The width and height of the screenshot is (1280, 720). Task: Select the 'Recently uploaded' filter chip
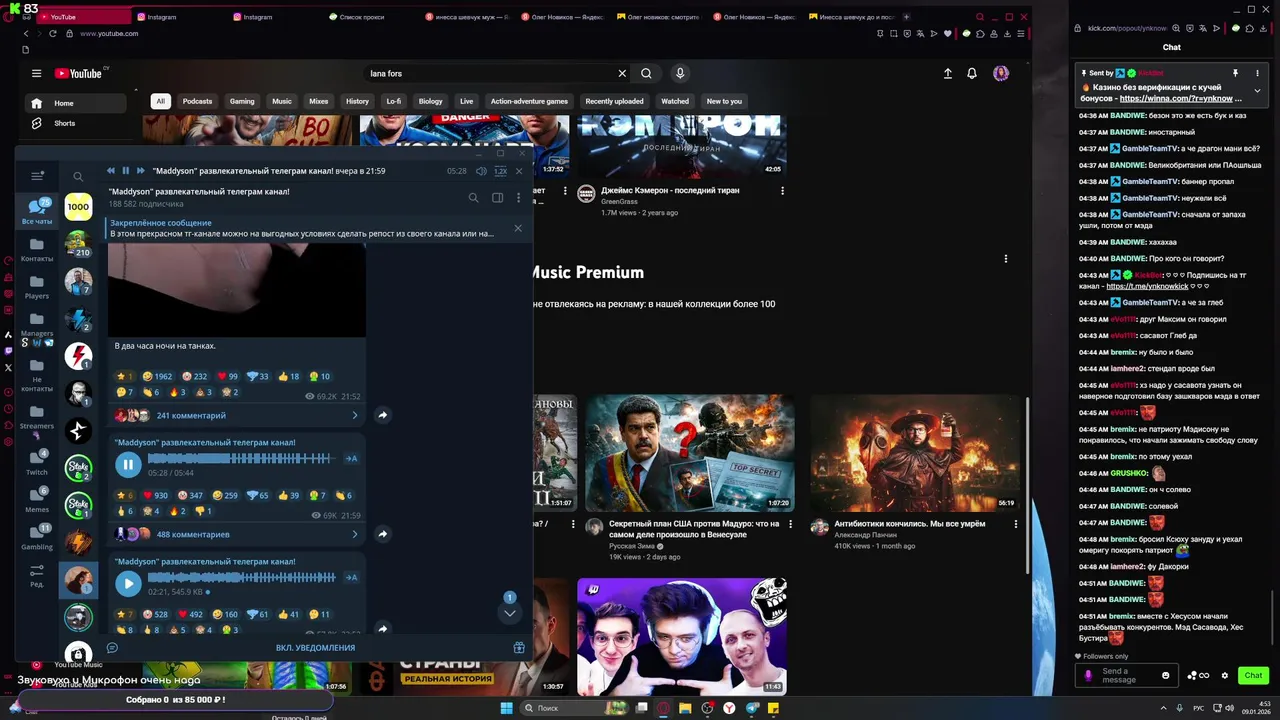pyautogui.click(x=614, y=101)
